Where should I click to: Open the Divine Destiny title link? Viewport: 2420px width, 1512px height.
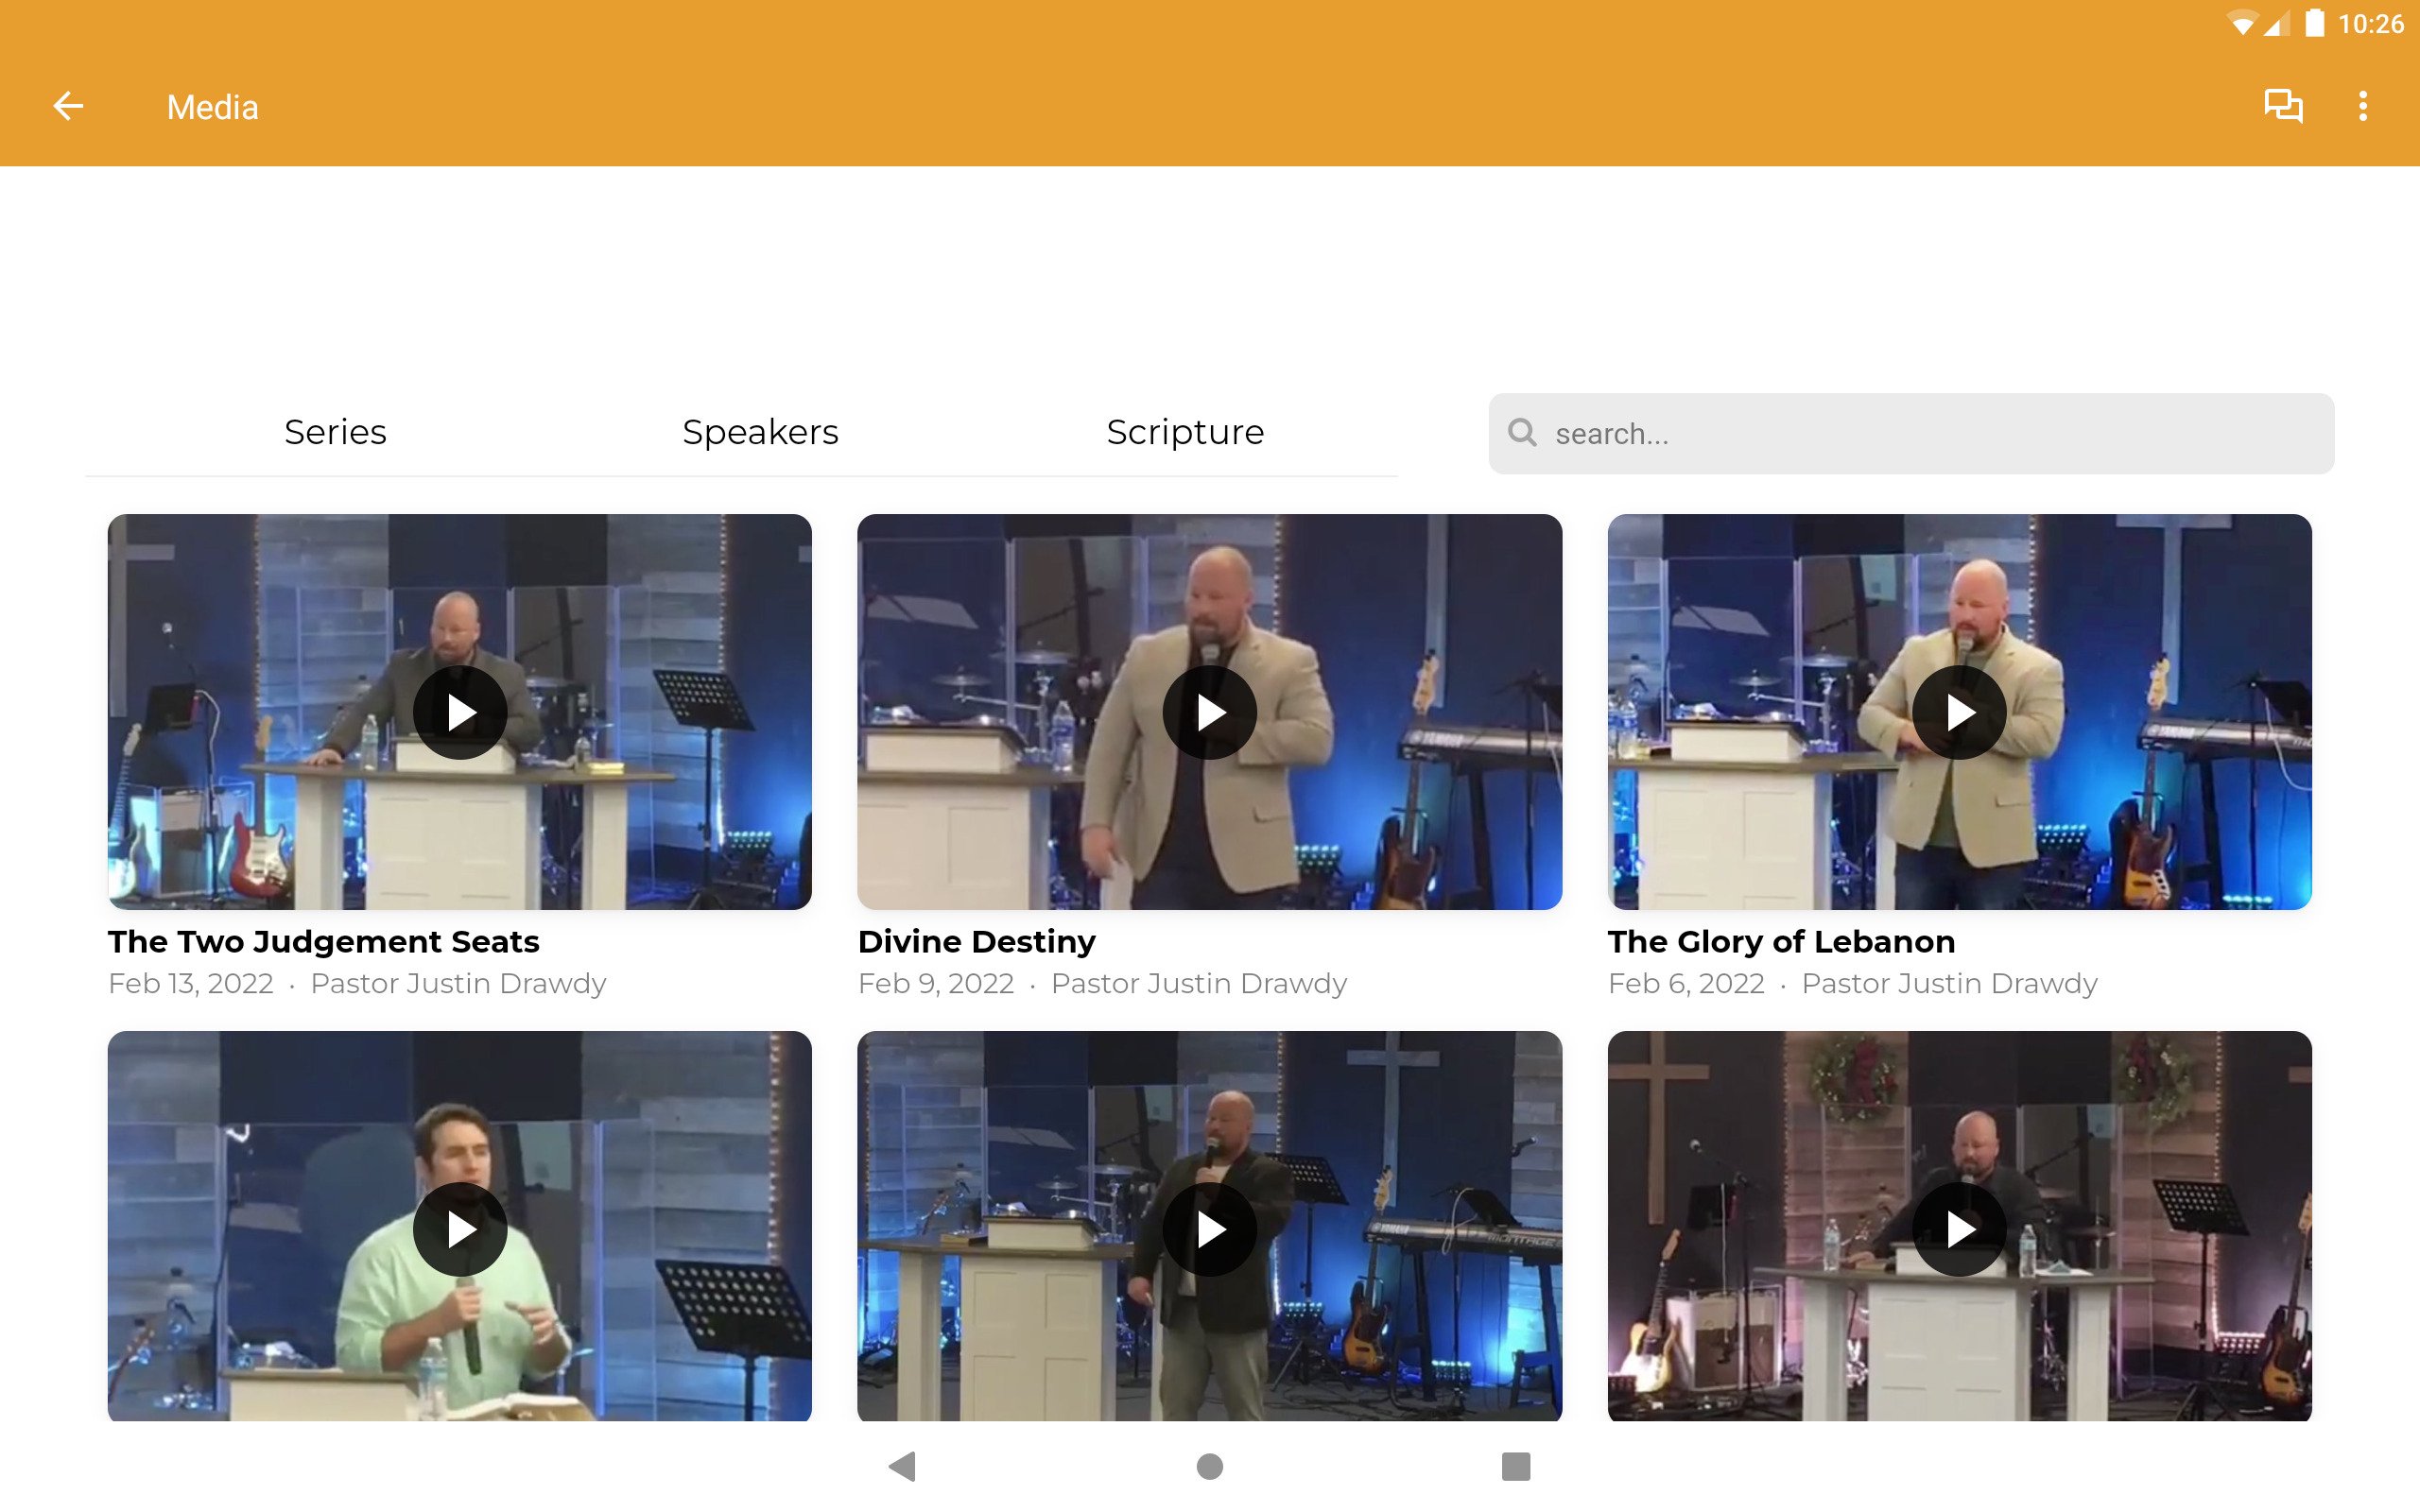[977, 941]
